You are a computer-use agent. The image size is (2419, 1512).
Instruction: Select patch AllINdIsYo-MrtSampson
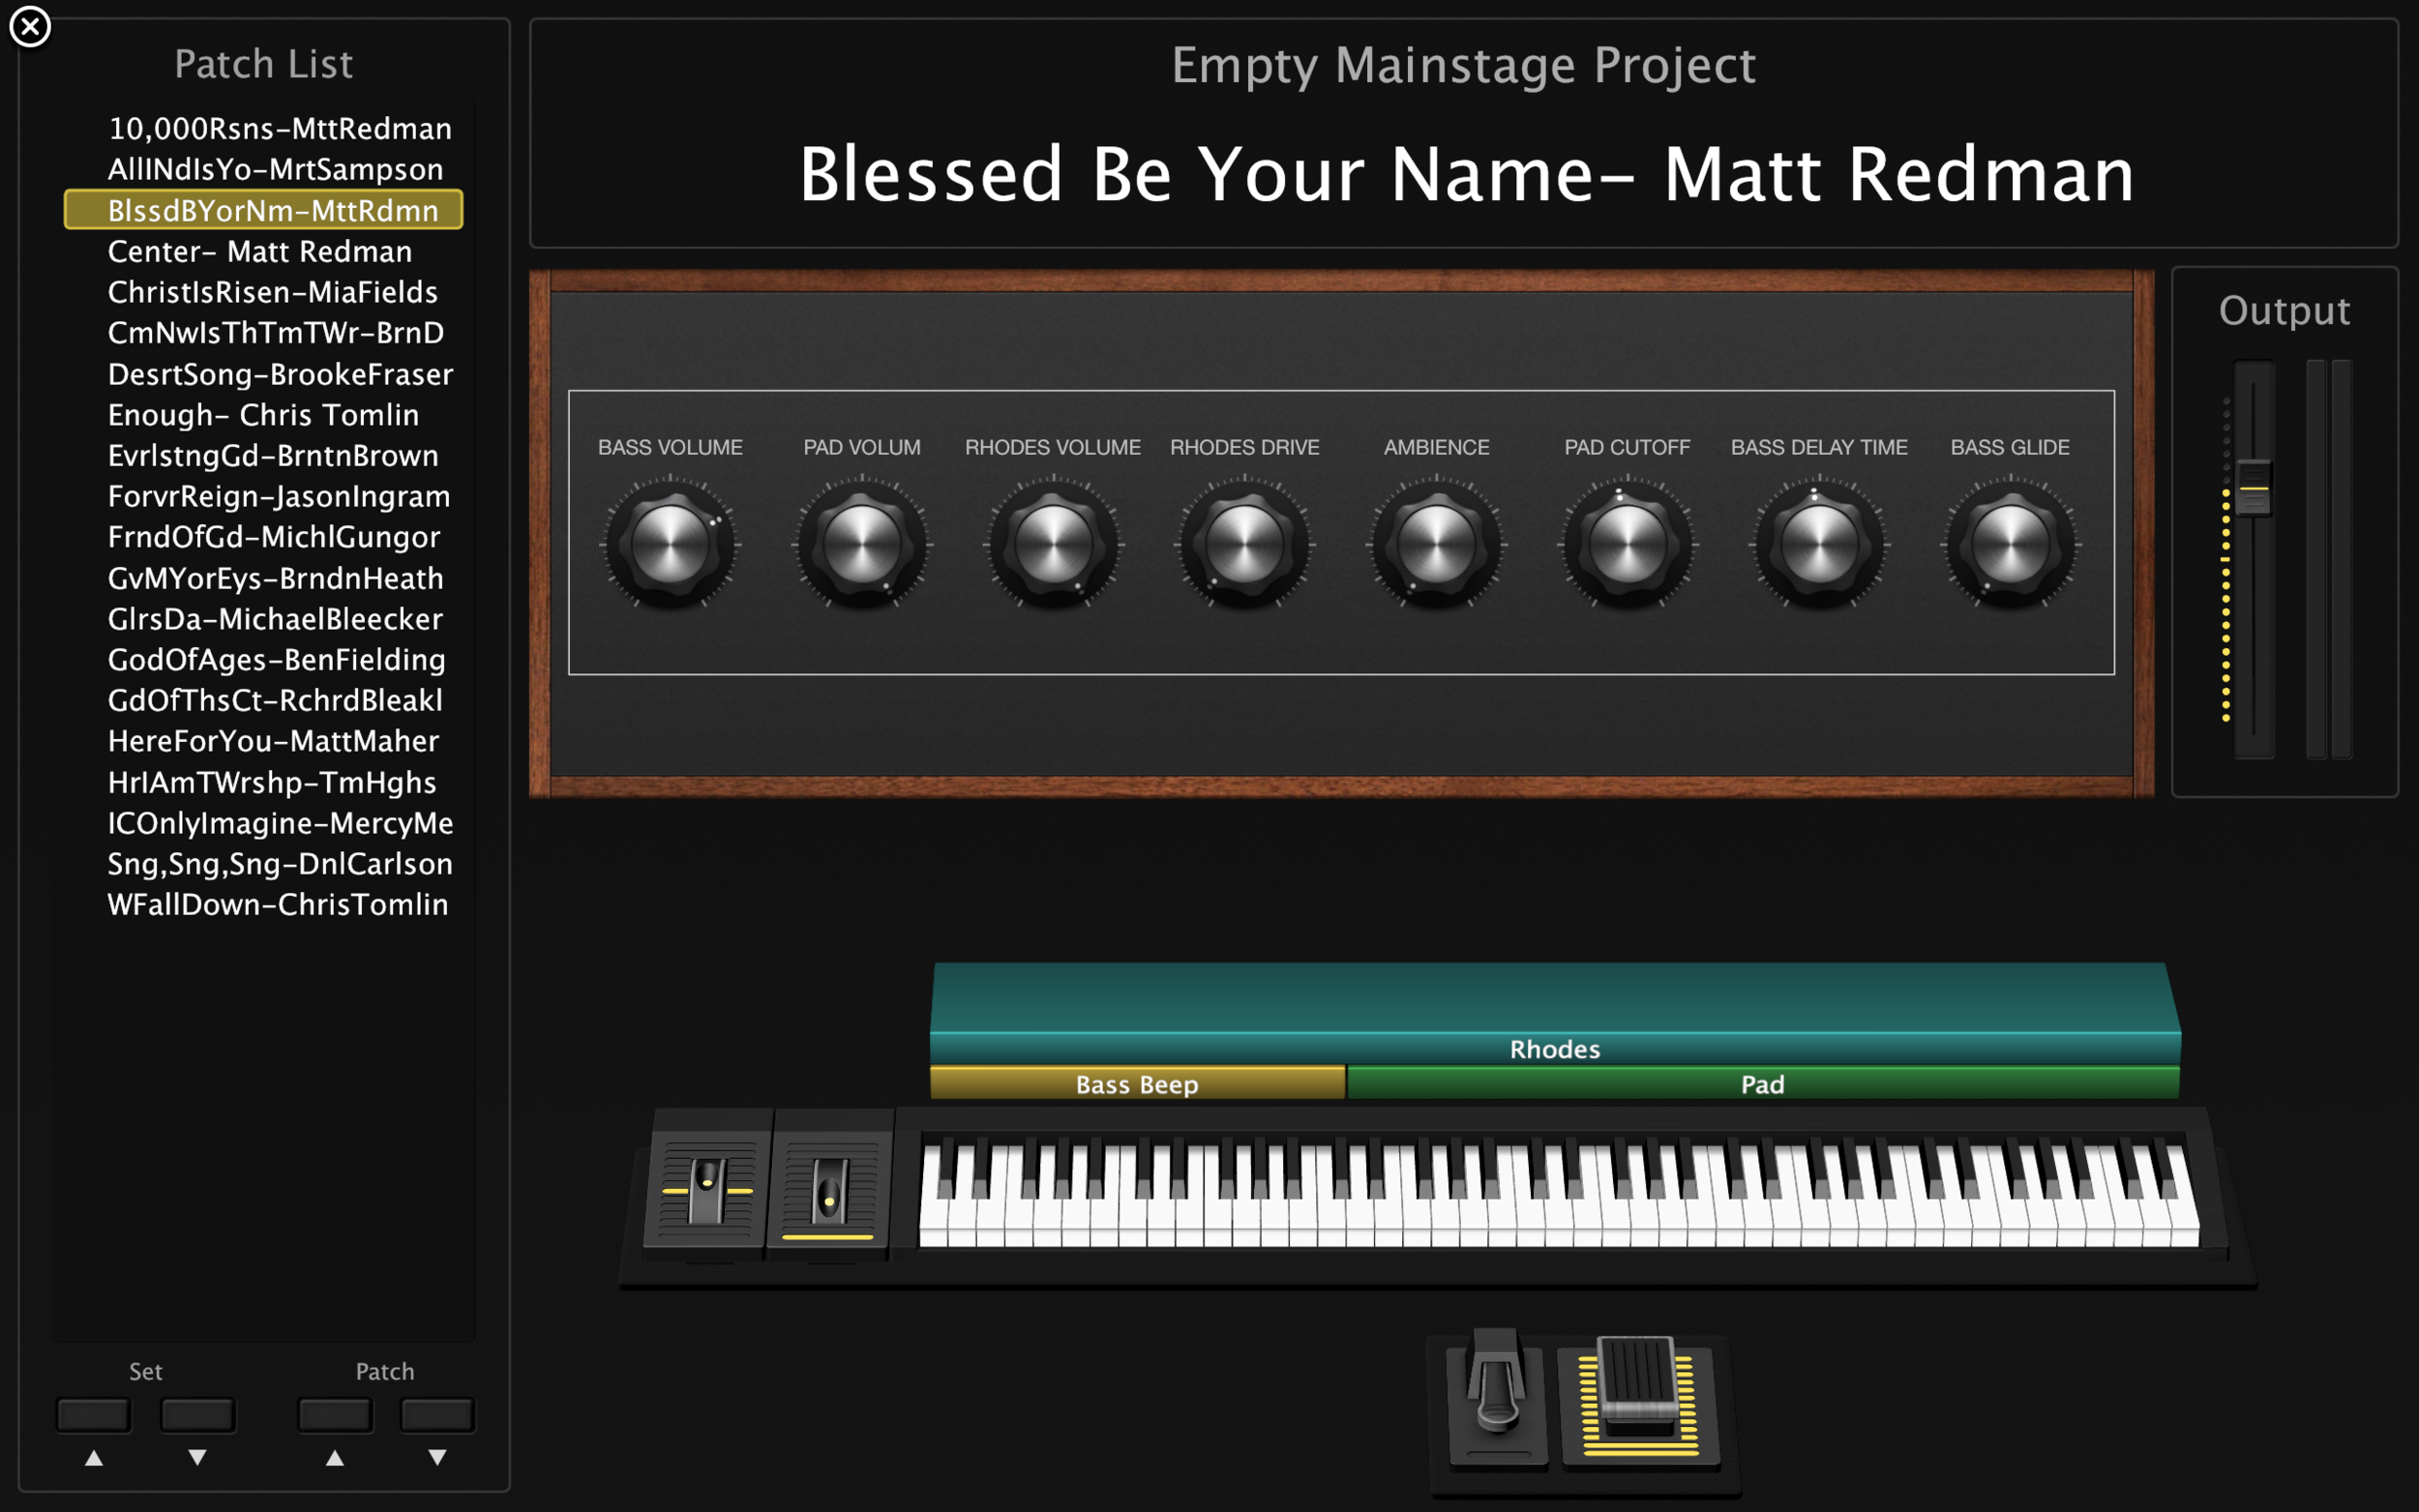click(264, 170)
